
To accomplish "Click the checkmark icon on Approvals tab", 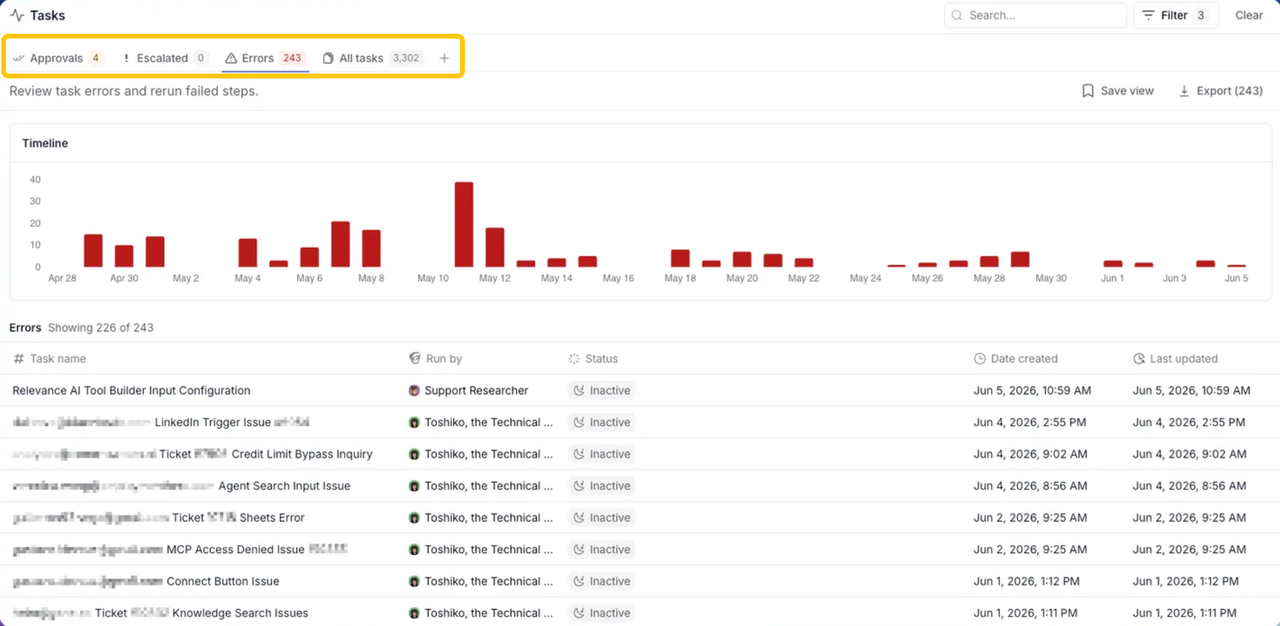I will click(x=18, y=58).
